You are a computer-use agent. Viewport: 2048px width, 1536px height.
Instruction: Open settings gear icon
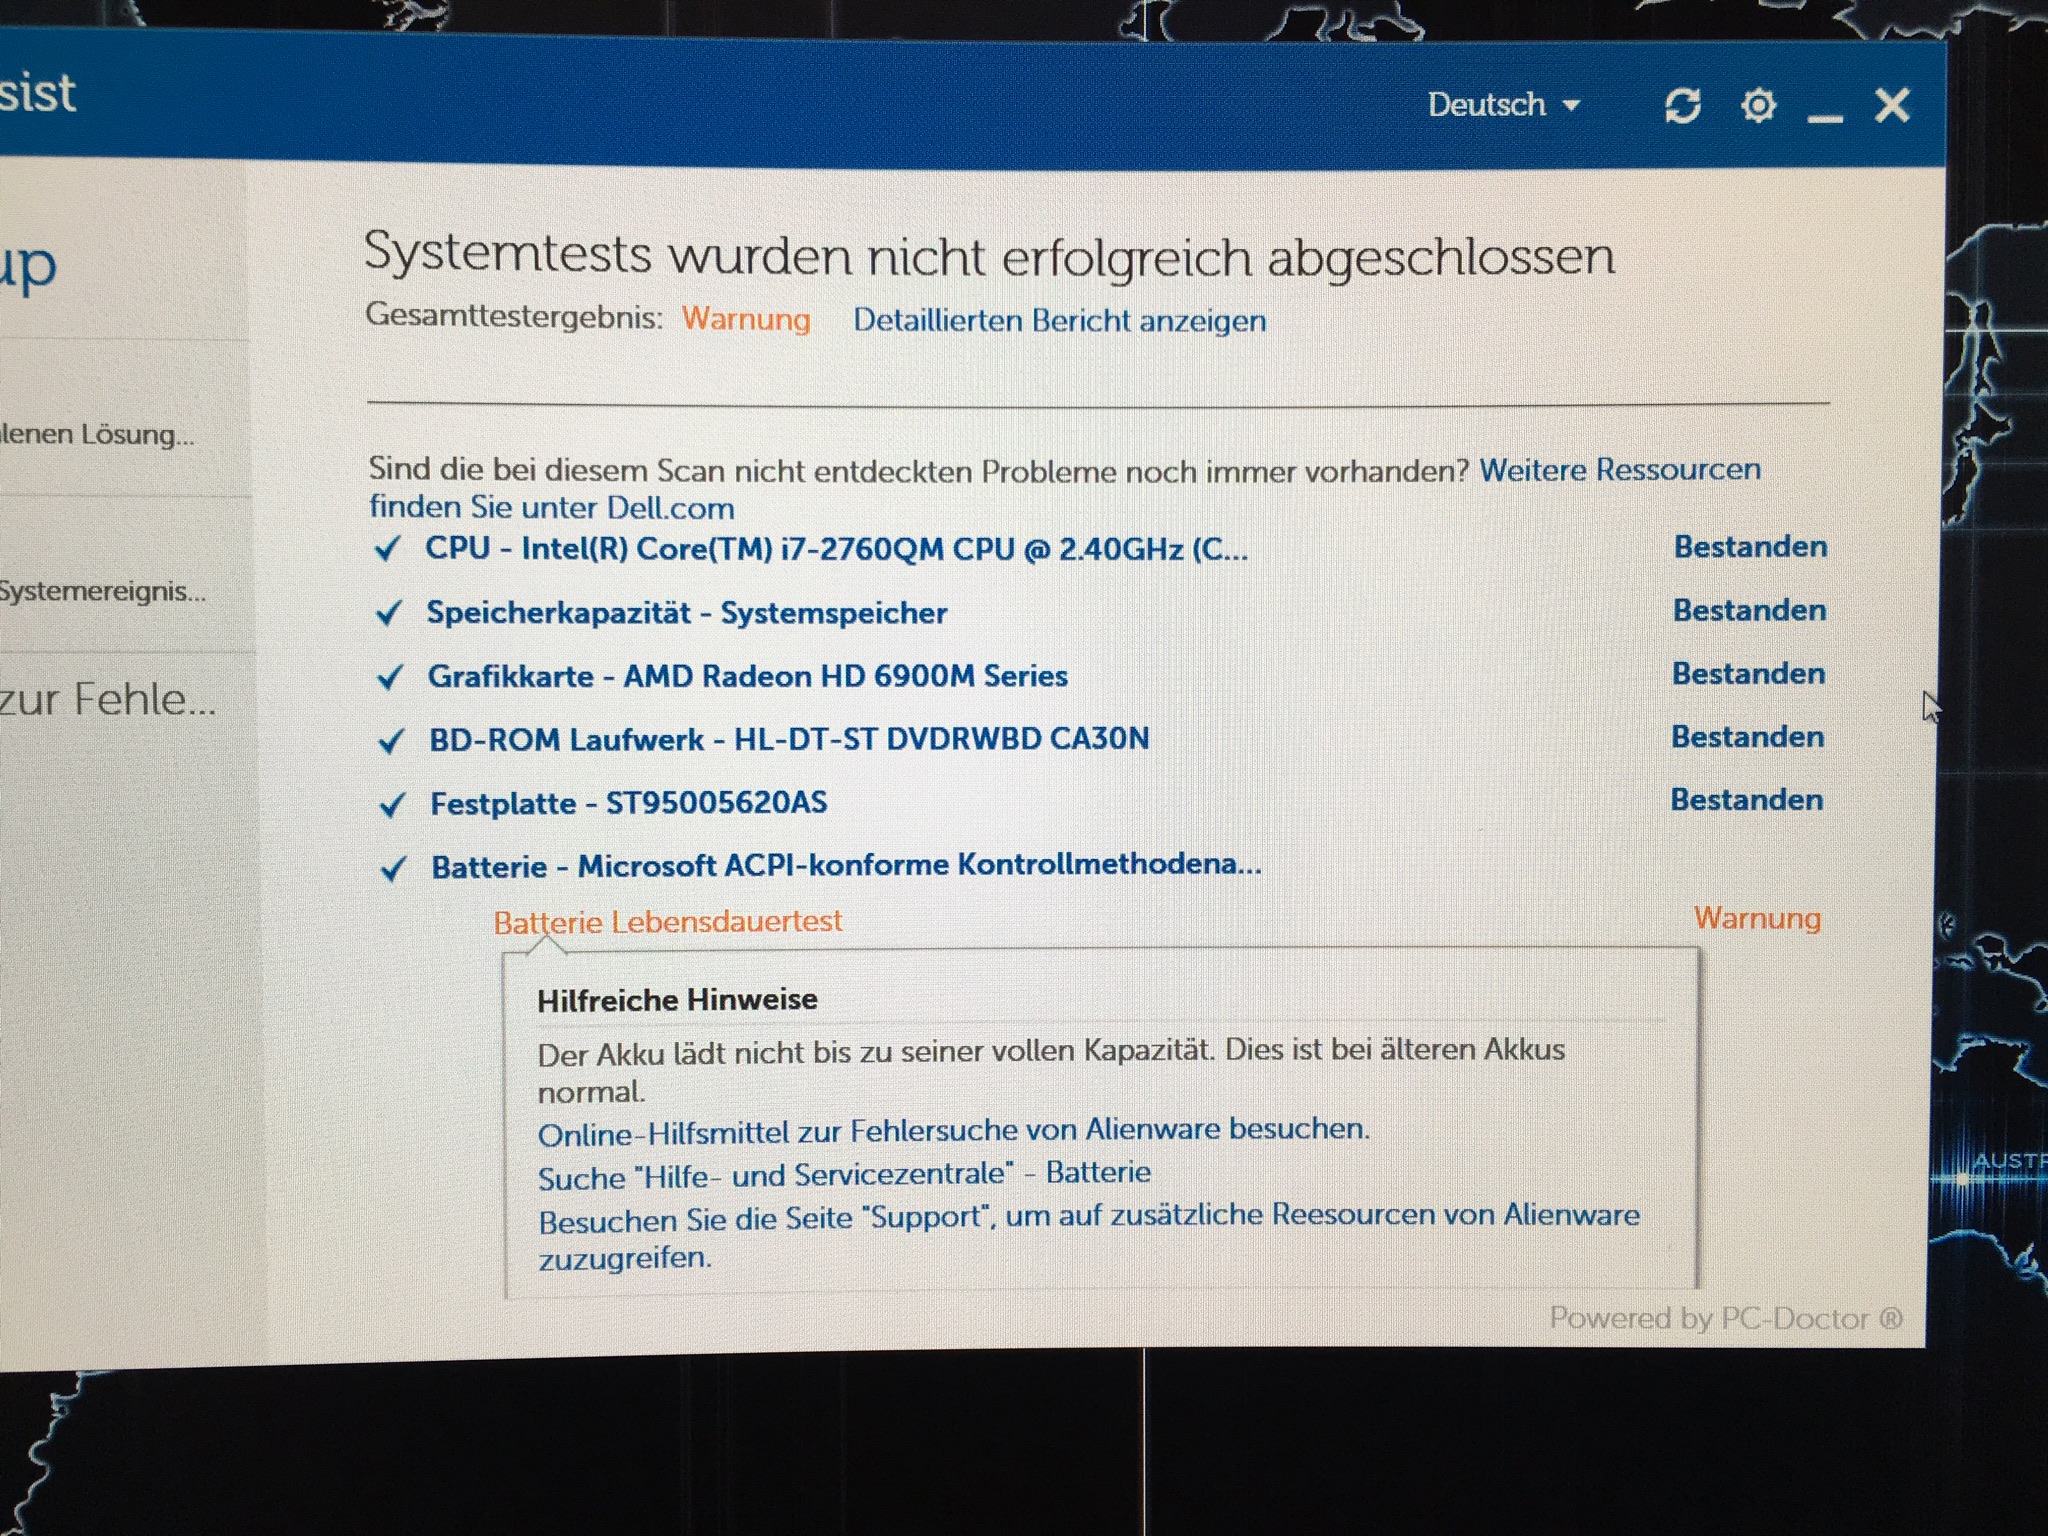click(x=1758, y=105)
